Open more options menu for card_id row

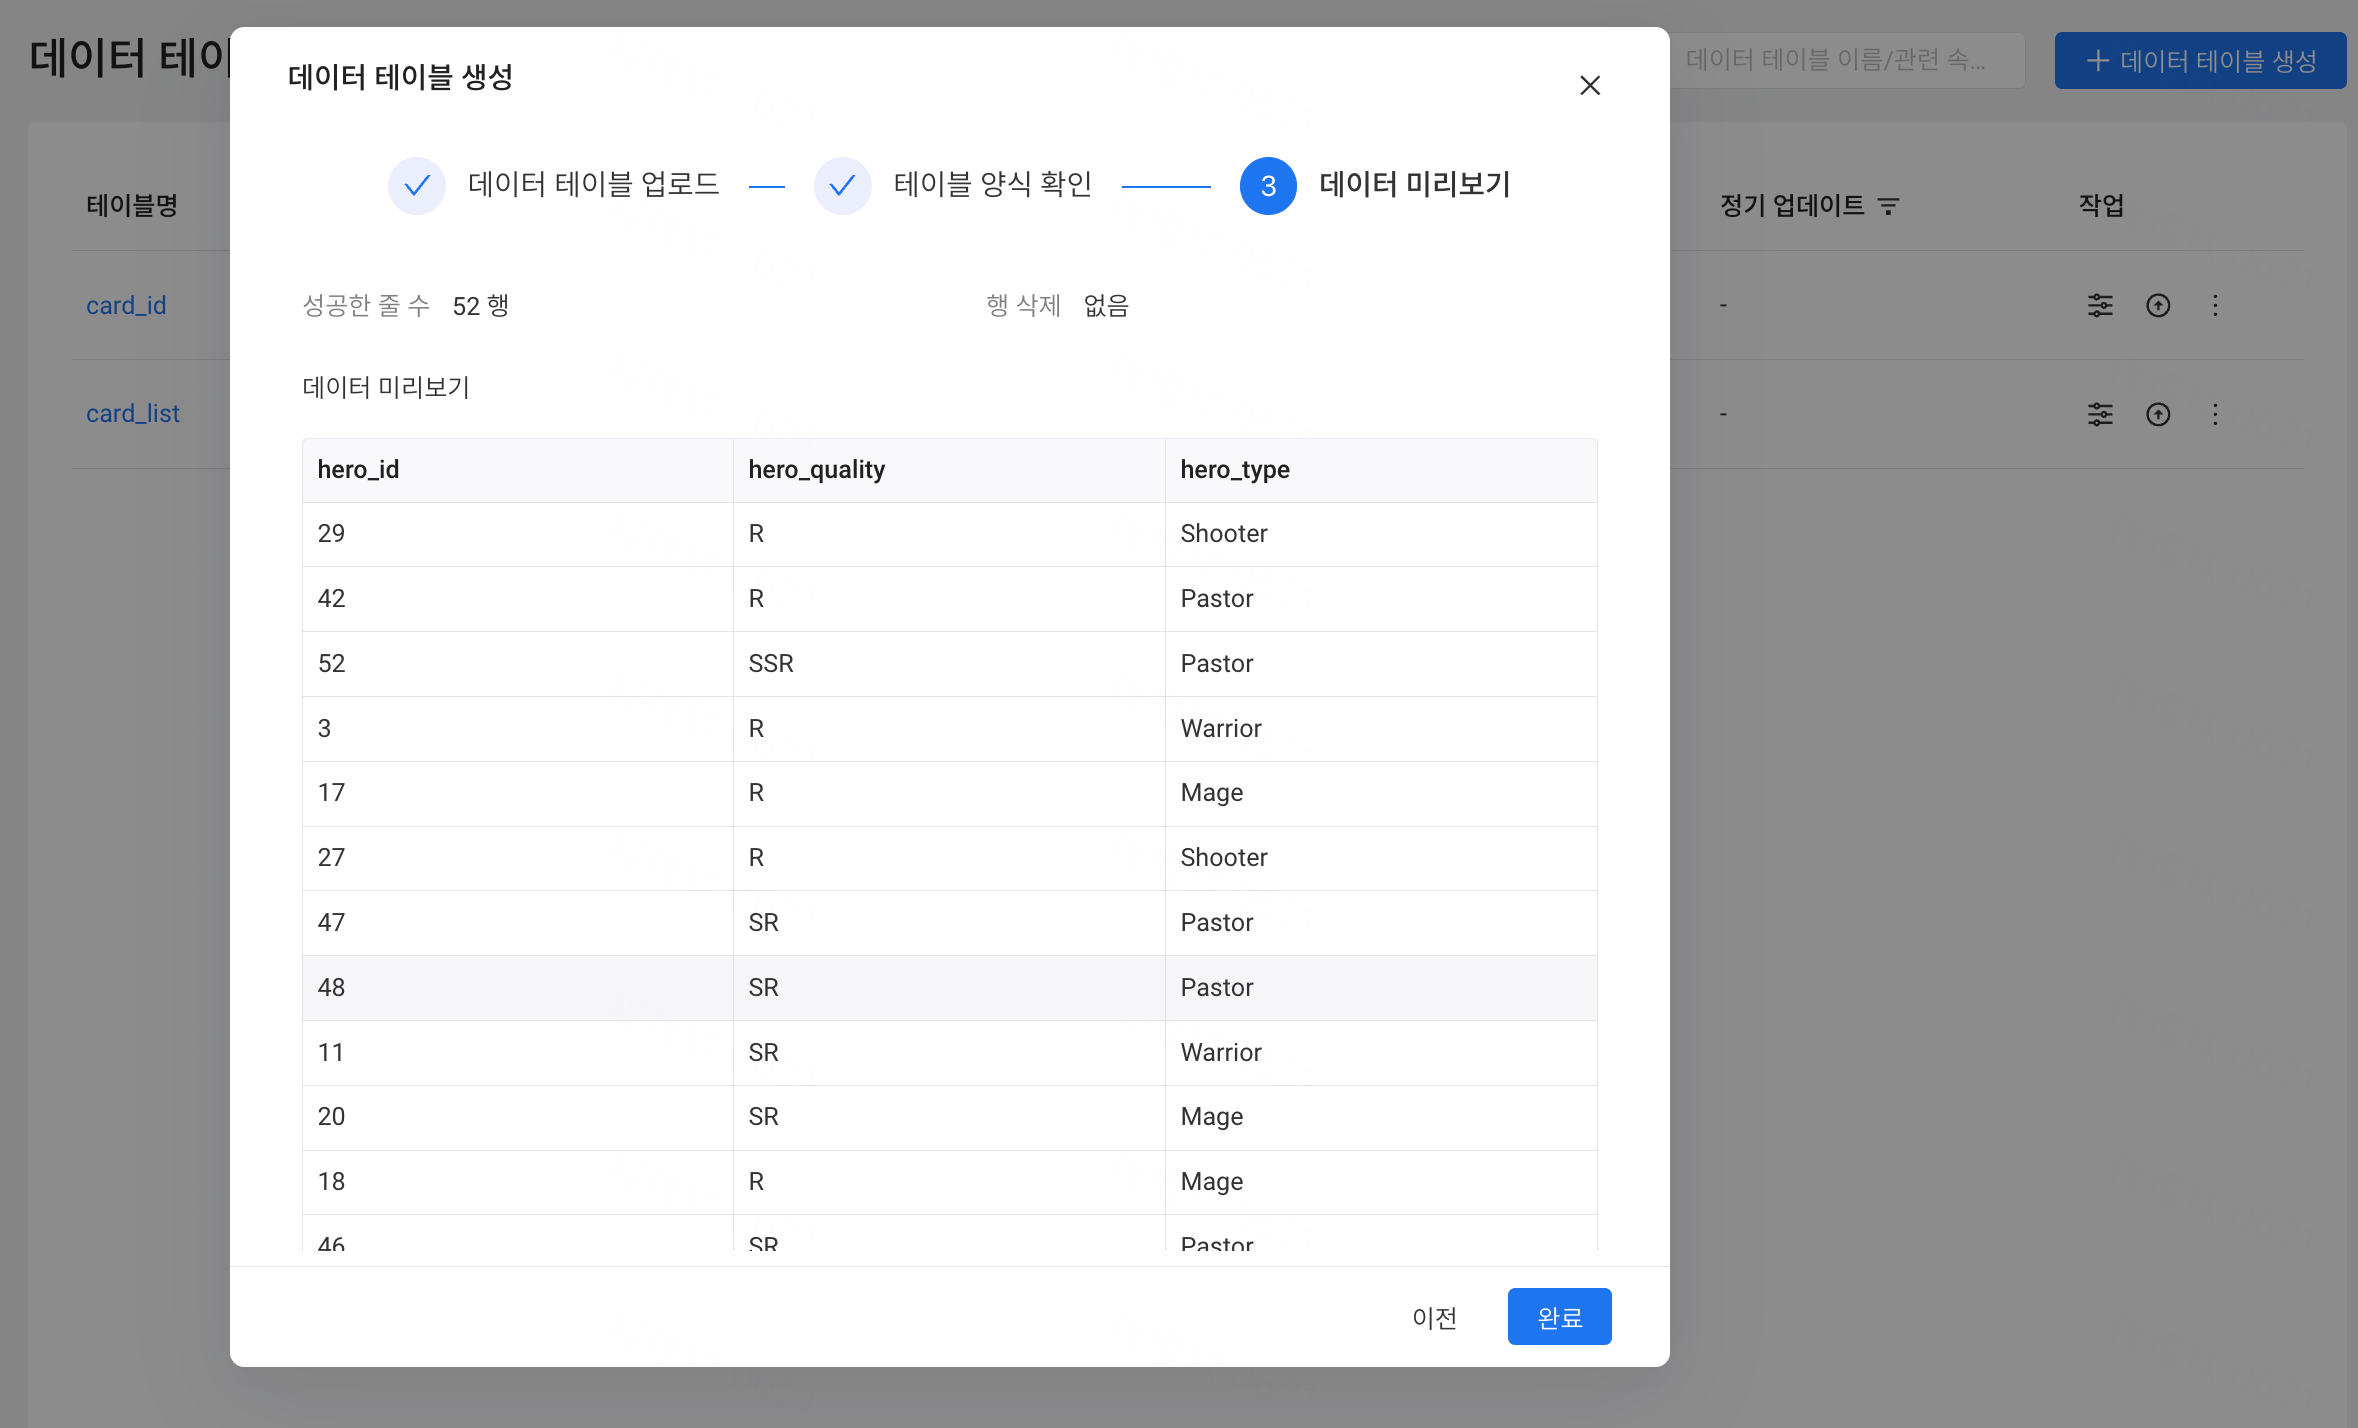[2215, 305]
